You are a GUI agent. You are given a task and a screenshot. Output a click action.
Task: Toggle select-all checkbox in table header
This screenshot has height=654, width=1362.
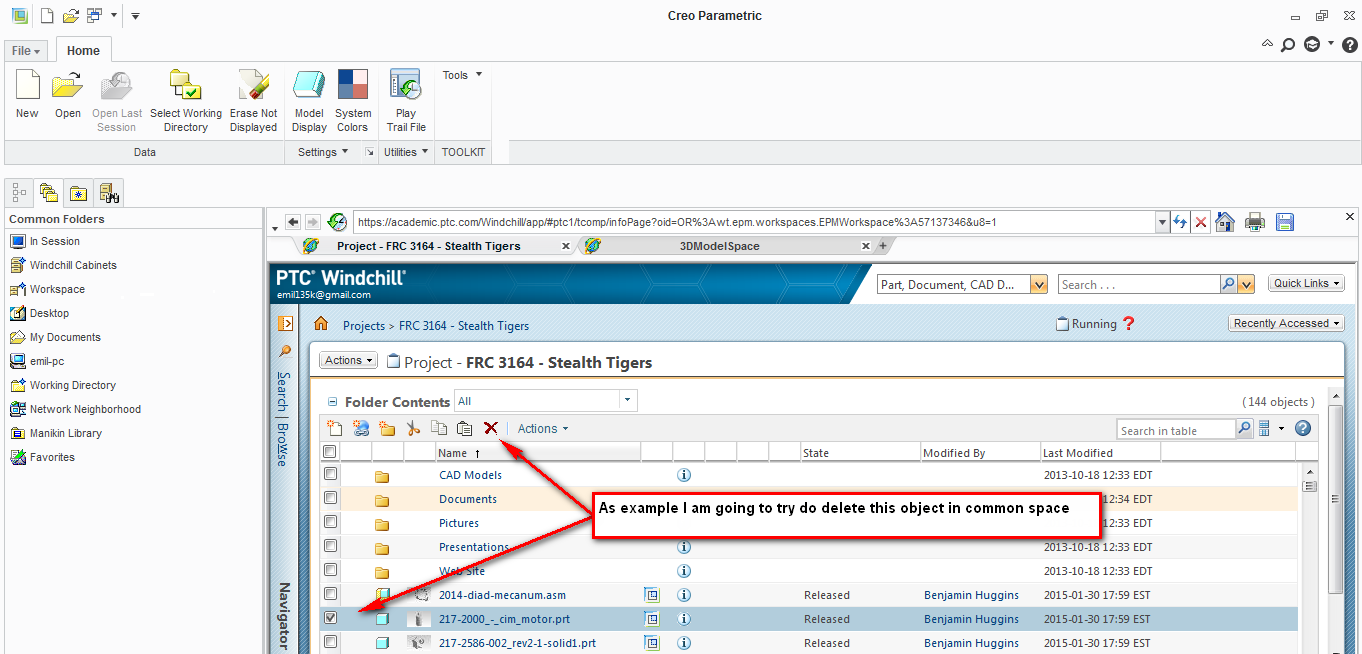(x=330, y=452)
